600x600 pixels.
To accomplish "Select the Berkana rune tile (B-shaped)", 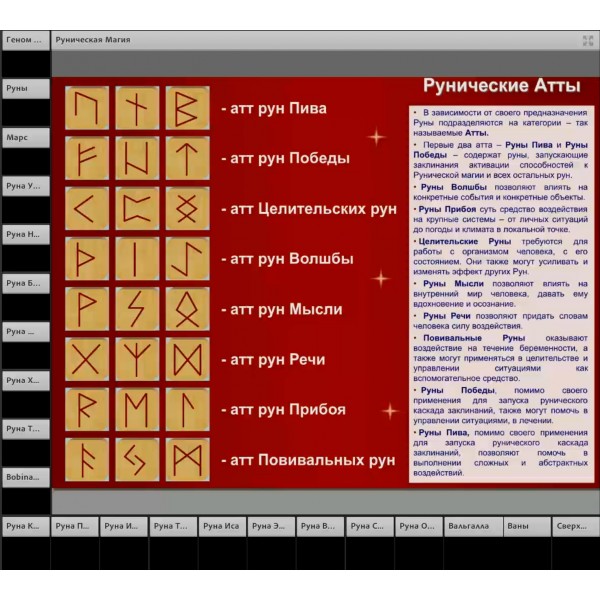I will 187,108.
